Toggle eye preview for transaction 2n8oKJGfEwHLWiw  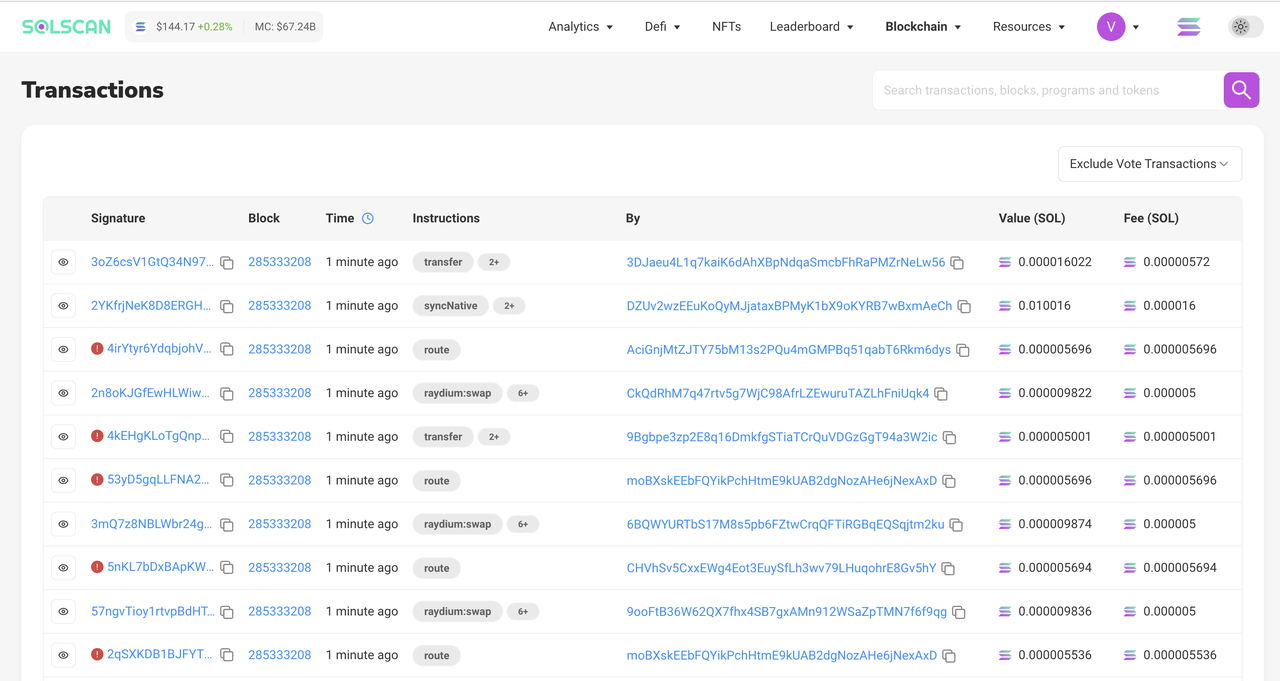(63, 393)
